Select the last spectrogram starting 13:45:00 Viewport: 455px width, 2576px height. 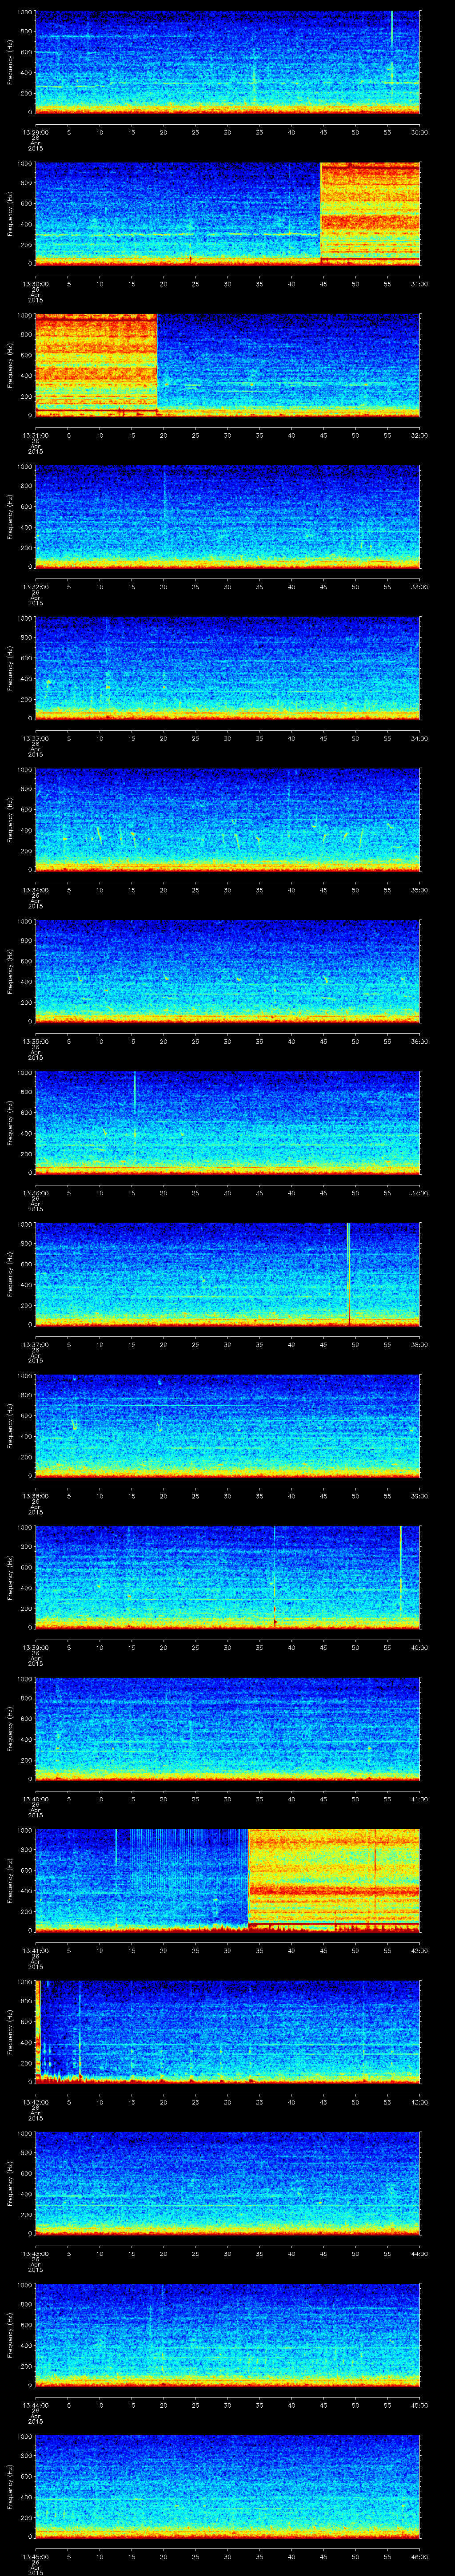click(x=228, y=2486)
